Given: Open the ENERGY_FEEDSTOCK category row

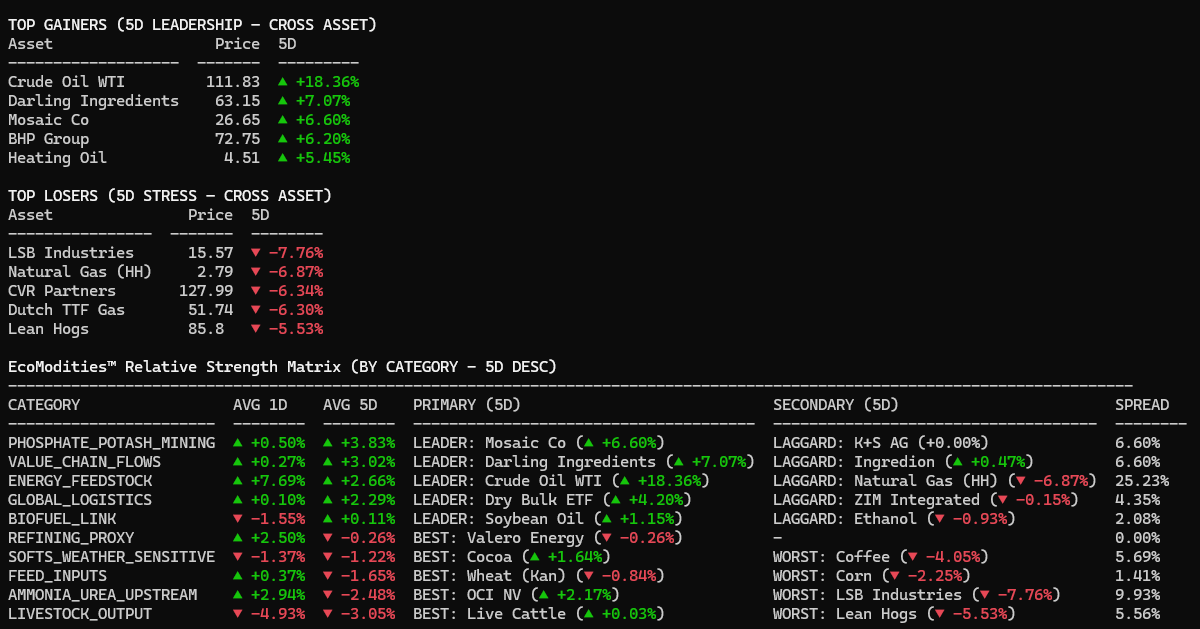Looking at the screenshot, I should point(80,481).
